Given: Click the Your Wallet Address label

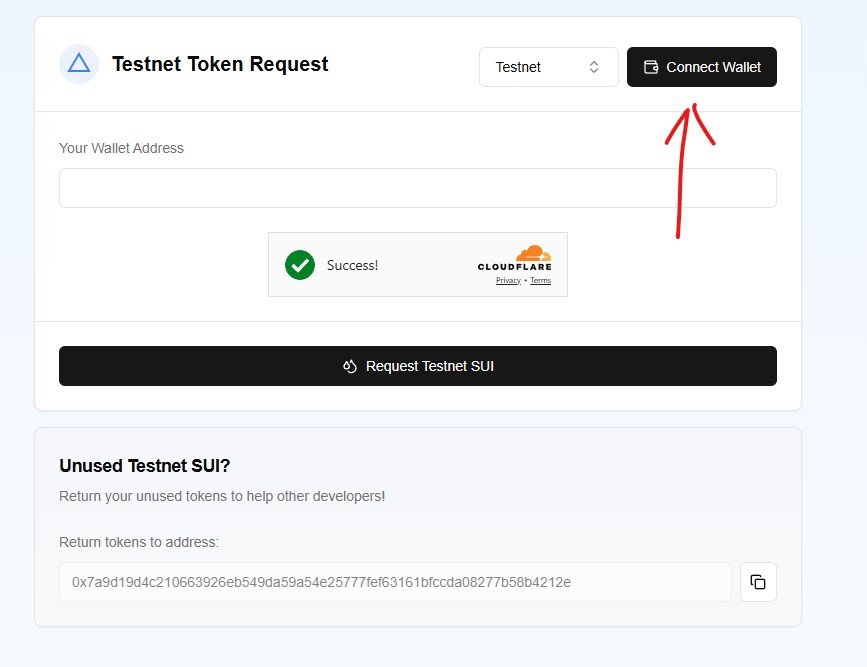Looking at the screenshot, I should coord(121,148).
